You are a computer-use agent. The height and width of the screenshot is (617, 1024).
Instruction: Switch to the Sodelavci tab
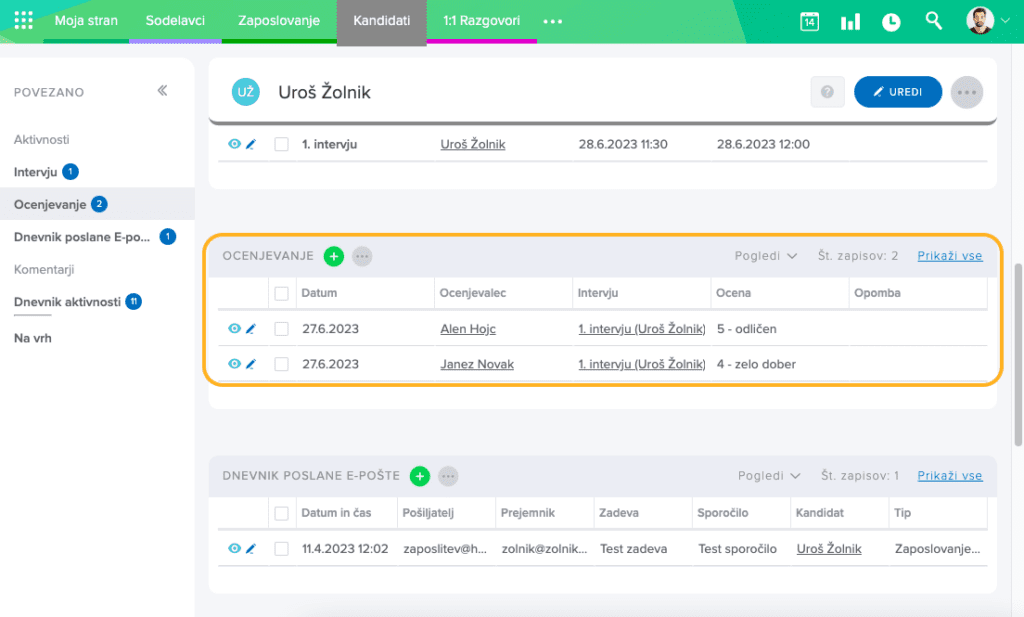tap(175, 21)
